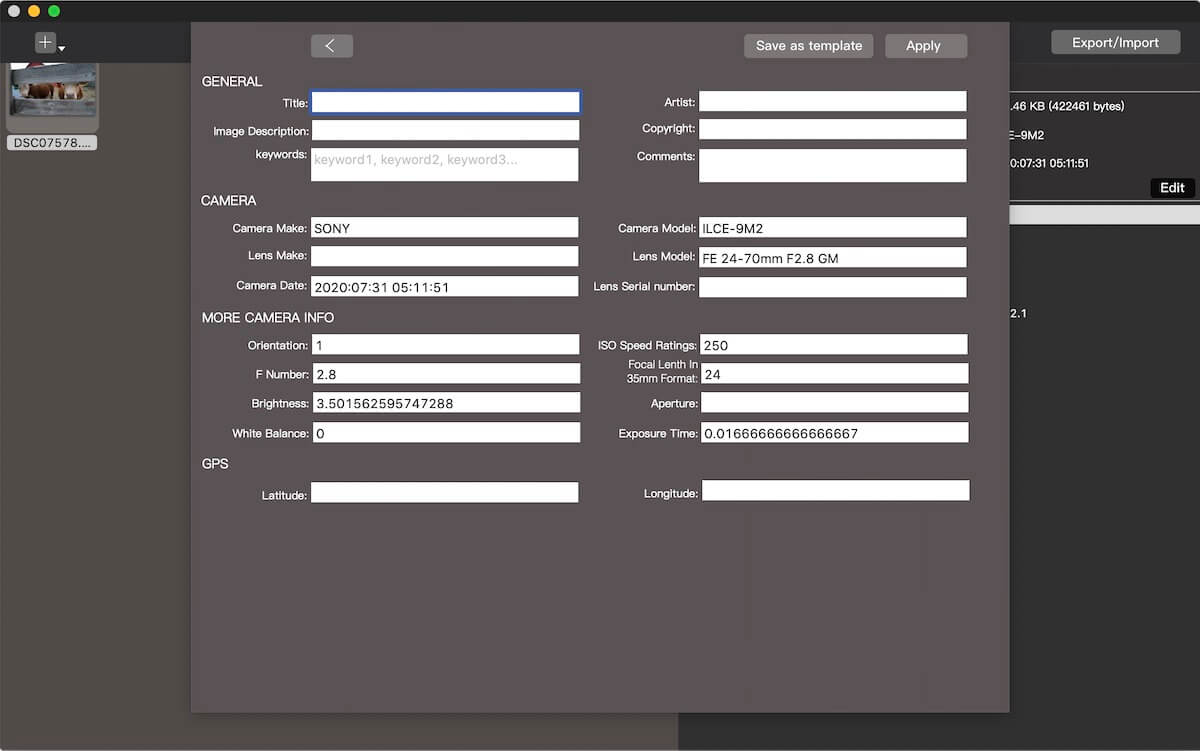Click the ISO Speed Ratings field 250

pyautogui.click(x=834, y=345)
